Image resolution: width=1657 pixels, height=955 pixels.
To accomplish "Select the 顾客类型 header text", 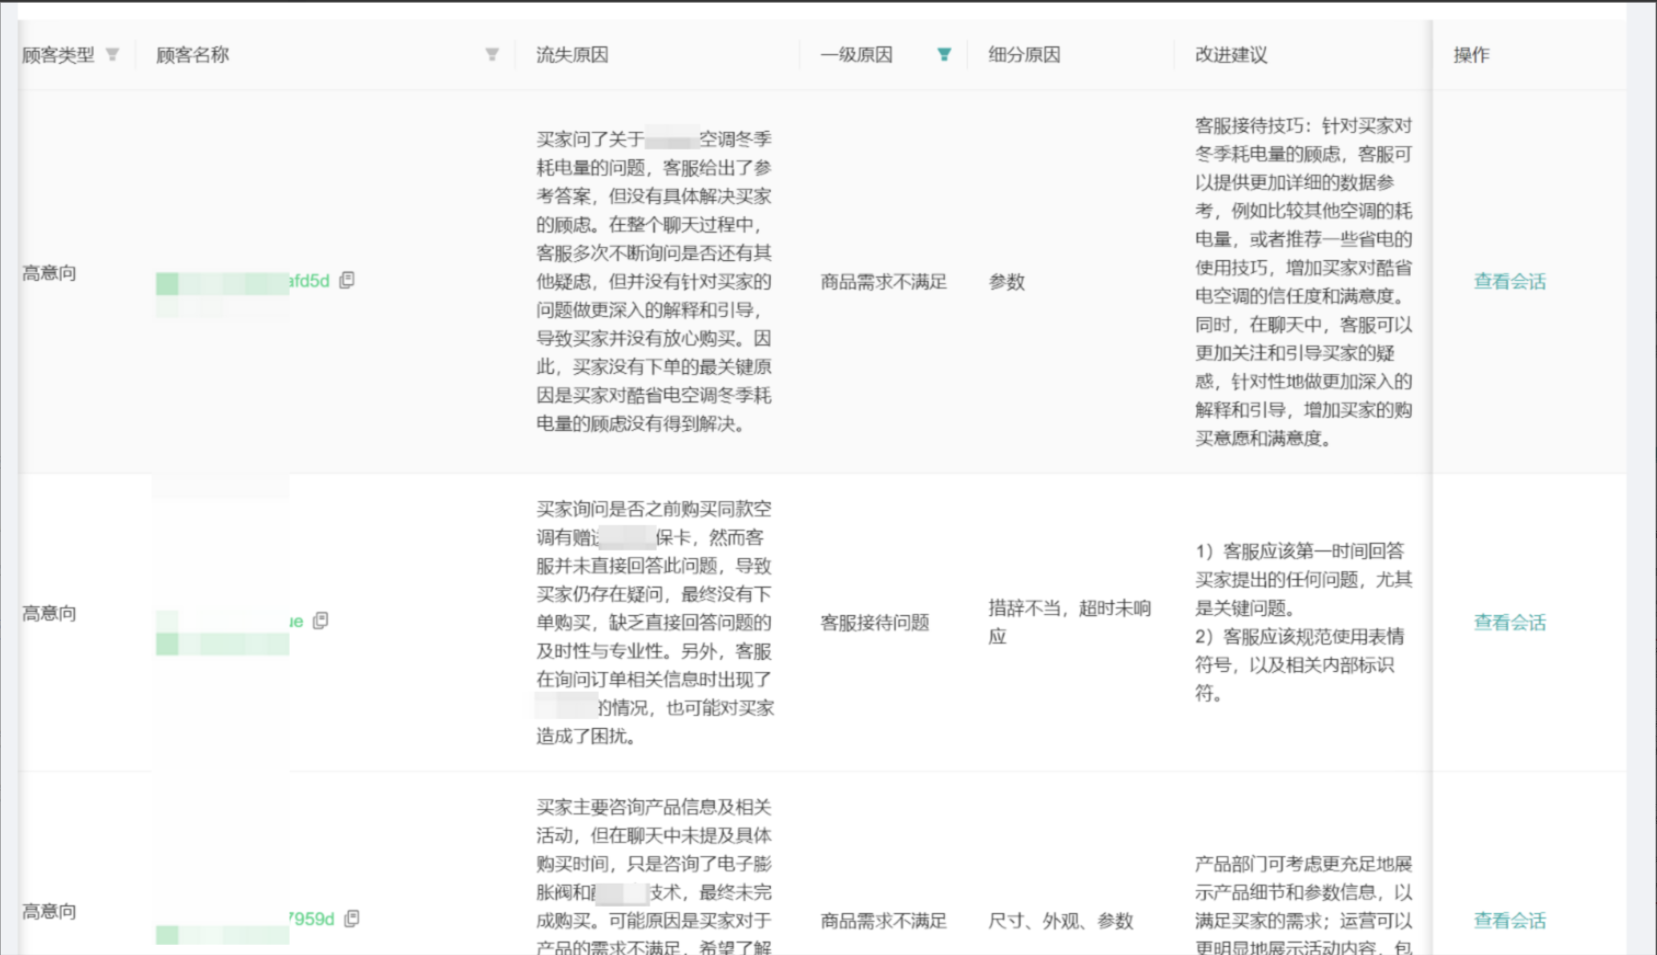I will coord(58,55).
